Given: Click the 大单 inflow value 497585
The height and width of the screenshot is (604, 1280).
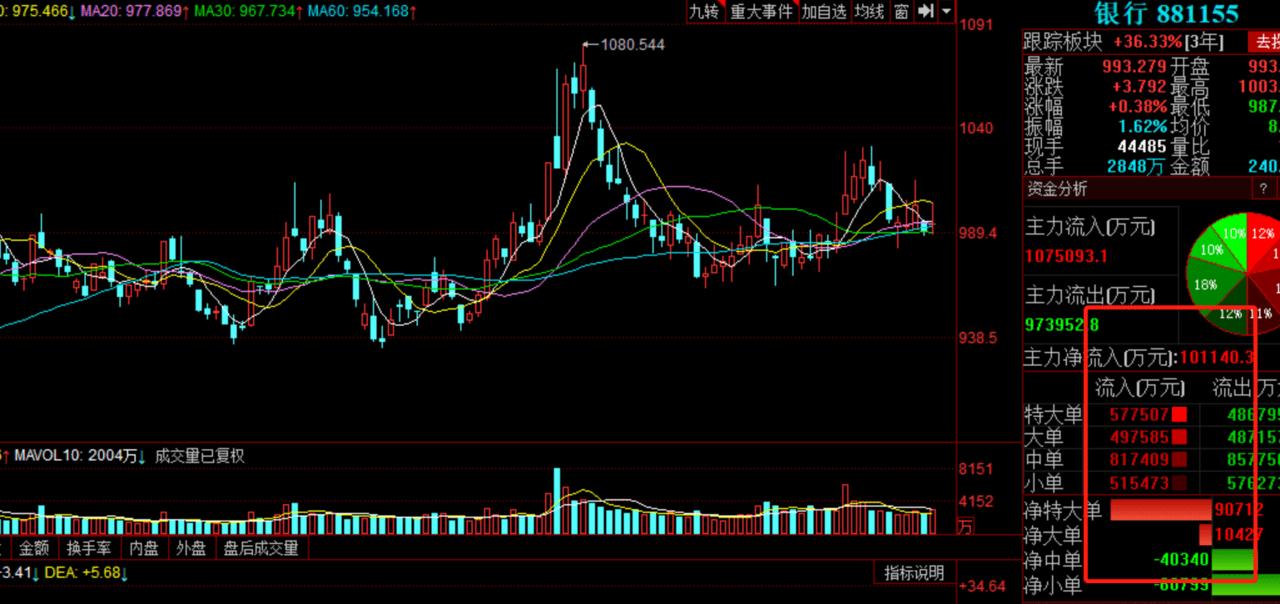Looking at the screenshot, I should 1139,437.
